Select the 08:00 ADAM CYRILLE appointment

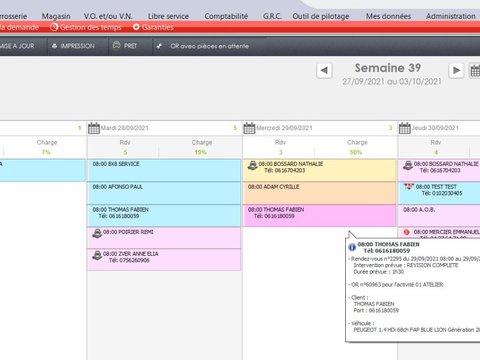pyautogui.click(x=319, y=193)
